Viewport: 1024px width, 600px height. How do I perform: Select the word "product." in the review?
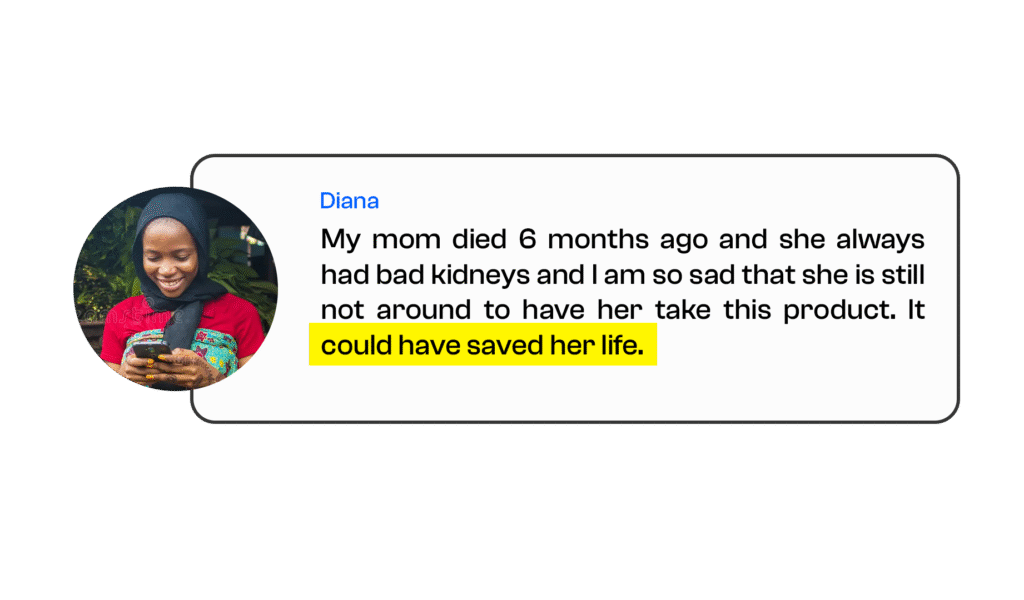click(839, 310)
